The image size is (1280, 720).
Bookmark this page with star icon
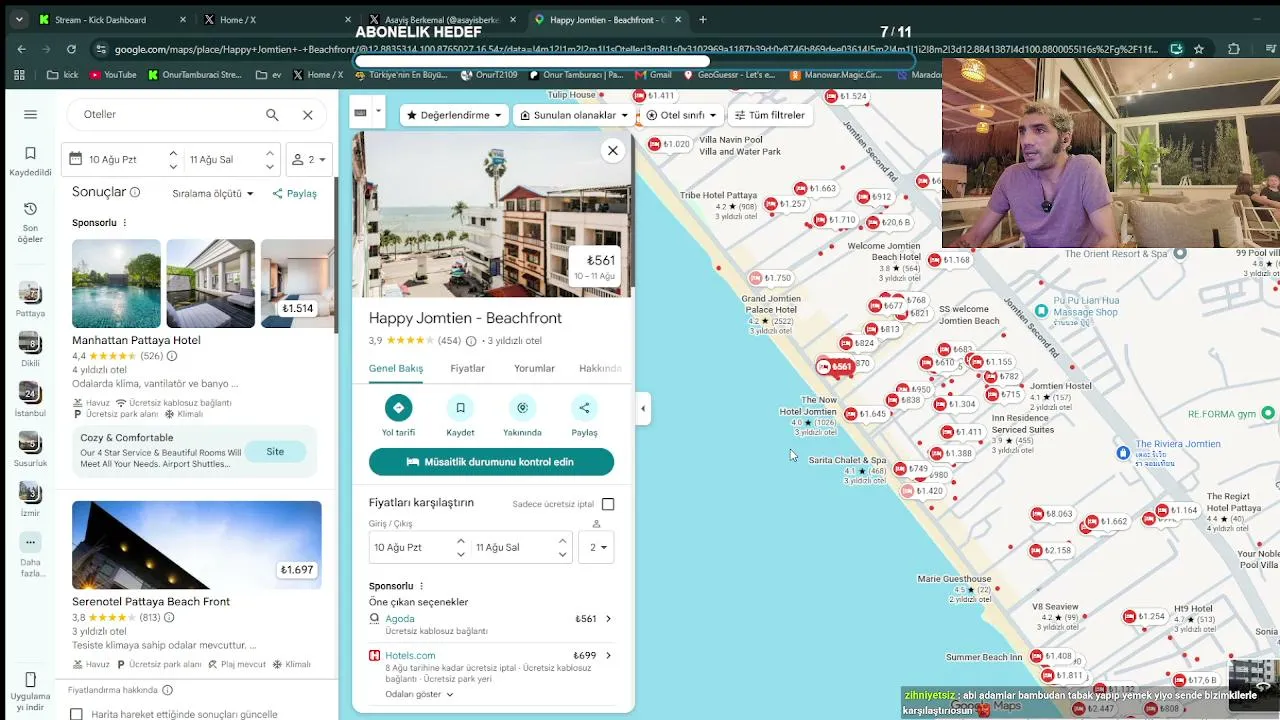[1198, 49]
